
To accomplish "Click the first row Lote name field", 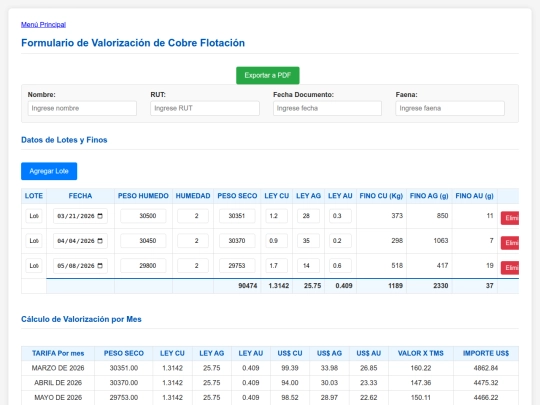I will click(34, 216).
